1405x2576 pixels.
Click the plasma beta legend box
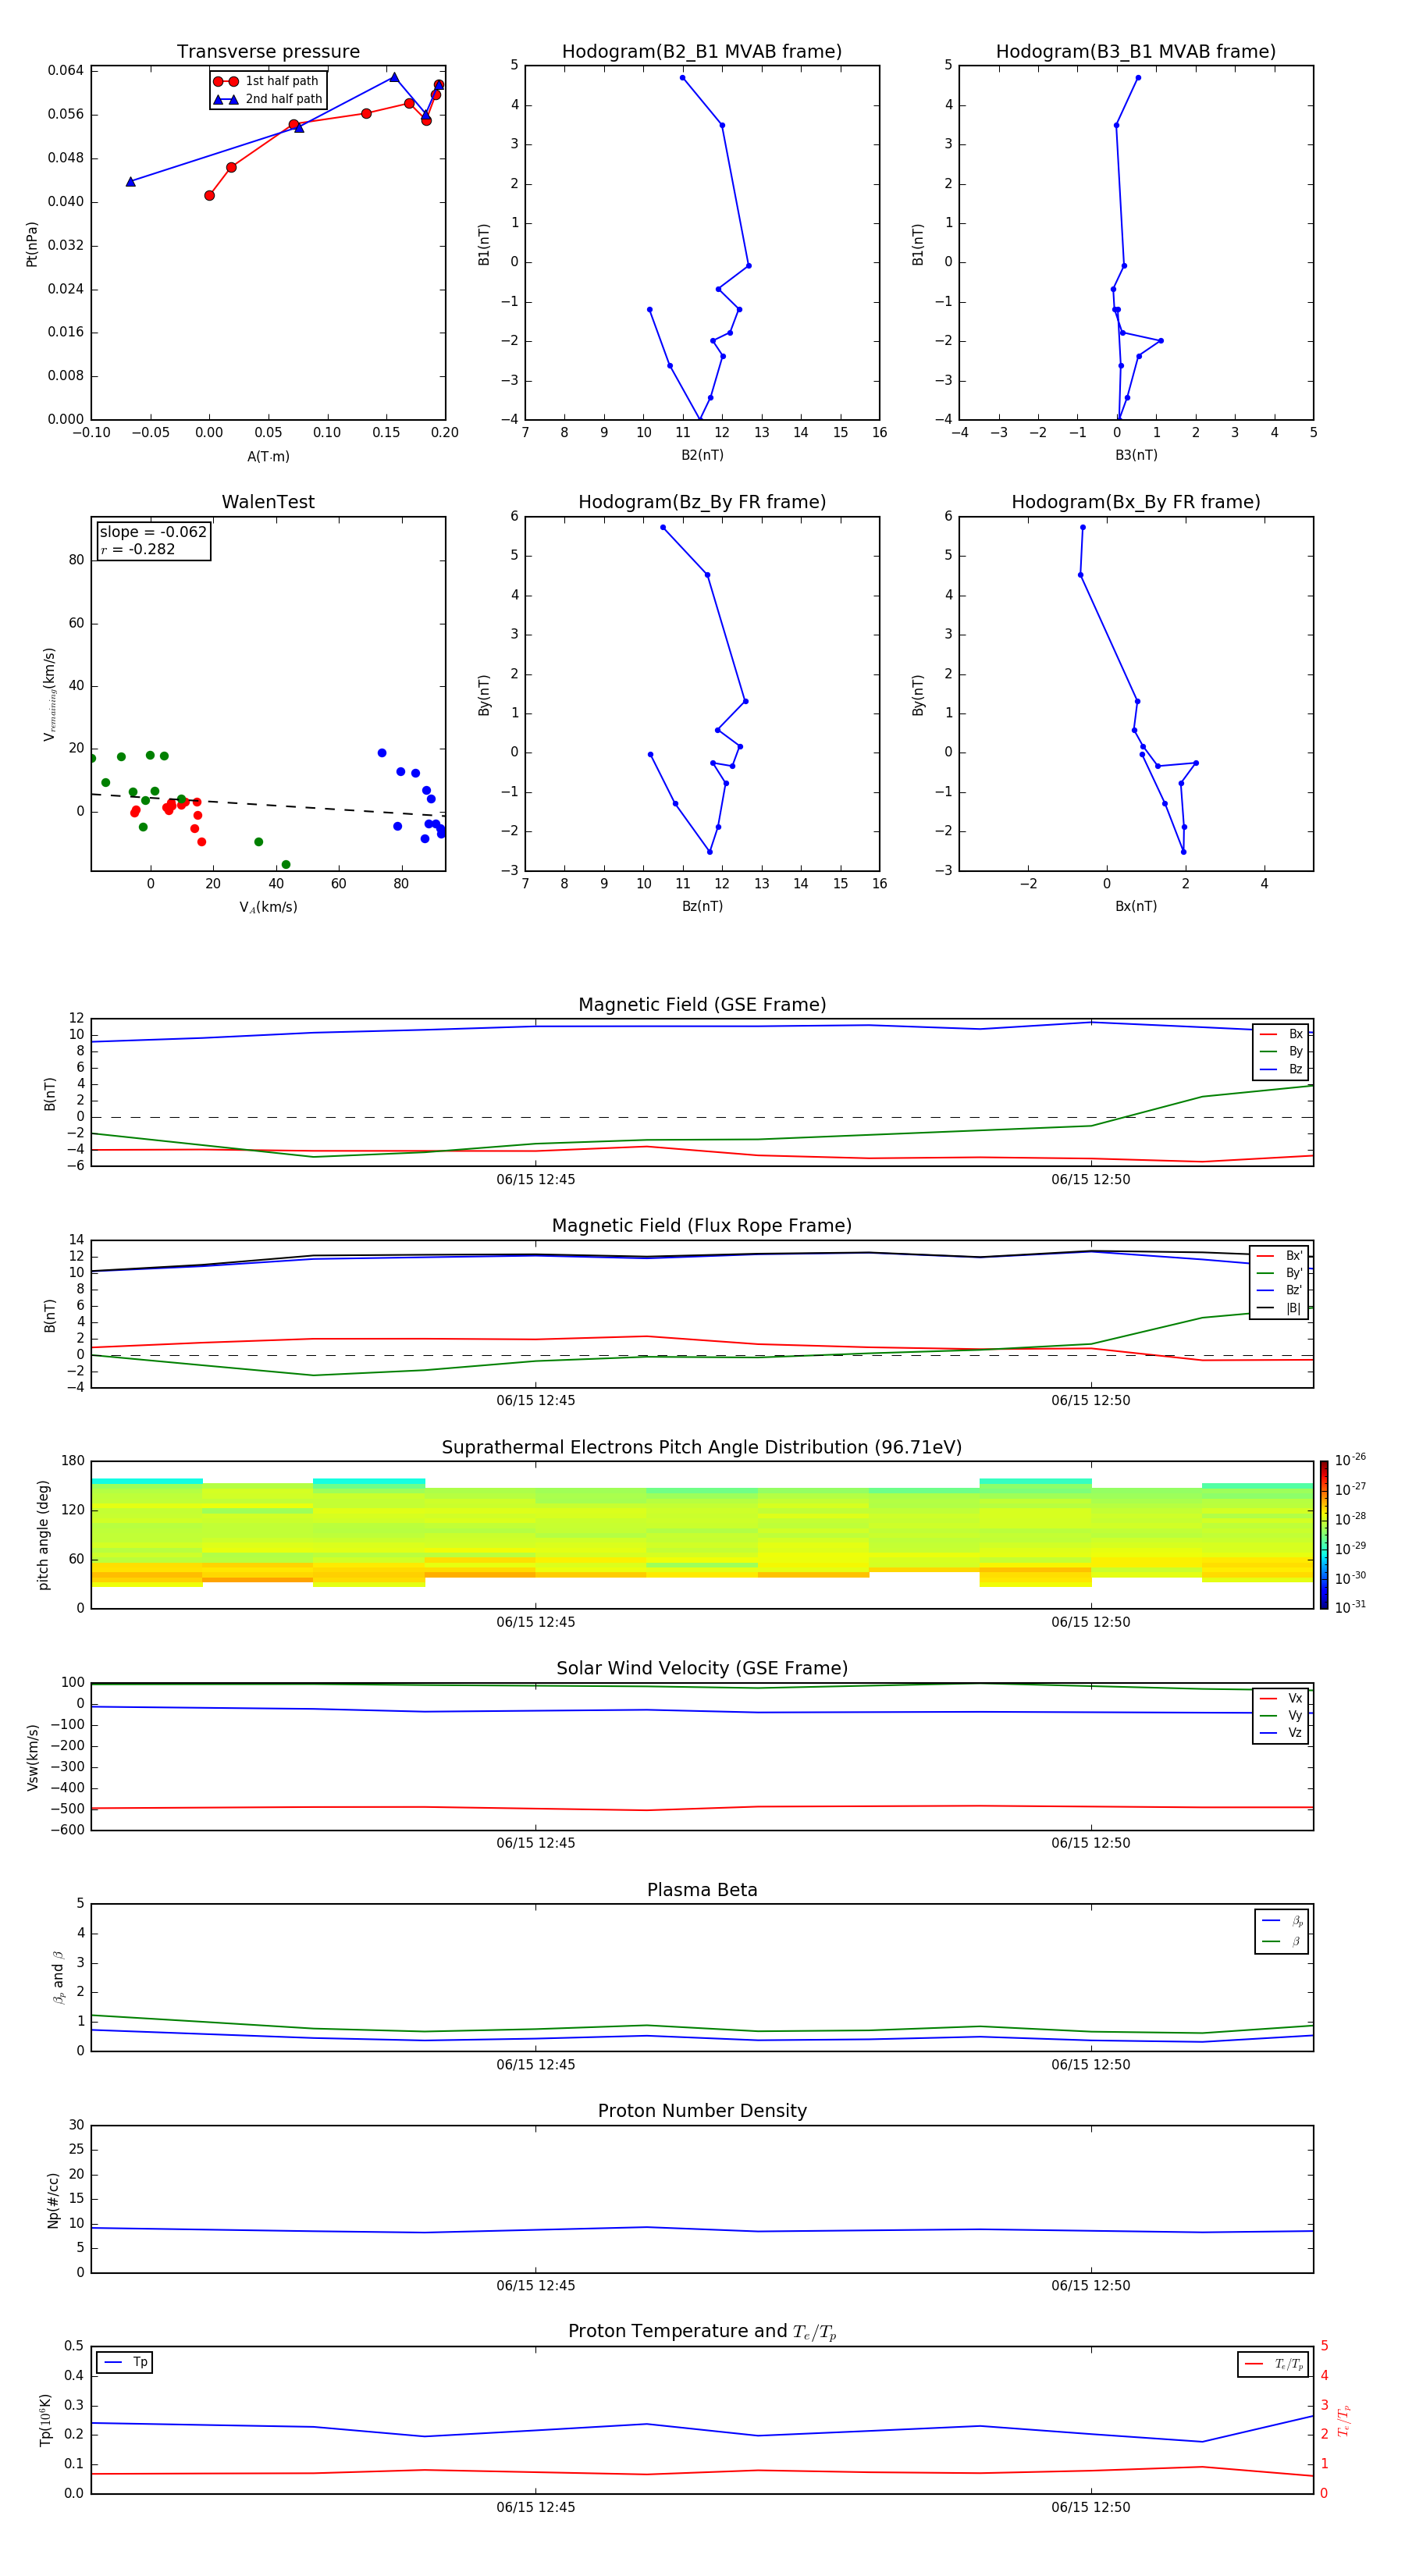coord(1281,1931)
